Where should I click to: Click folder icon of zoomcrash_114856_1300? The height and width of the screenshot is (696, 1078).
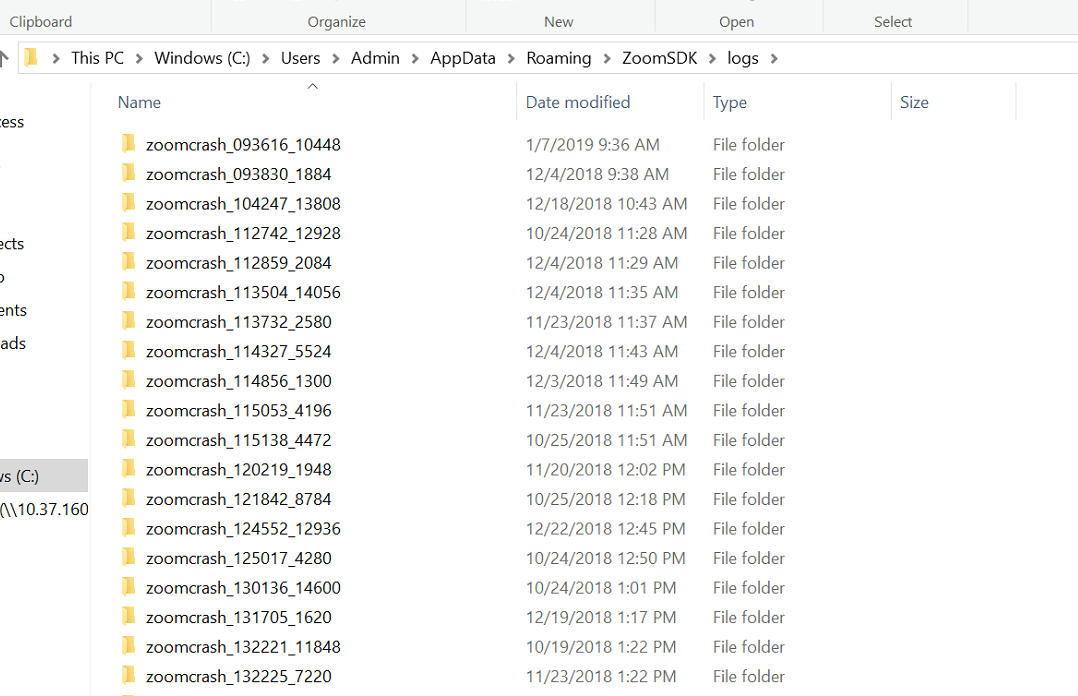tap(129, 380)
